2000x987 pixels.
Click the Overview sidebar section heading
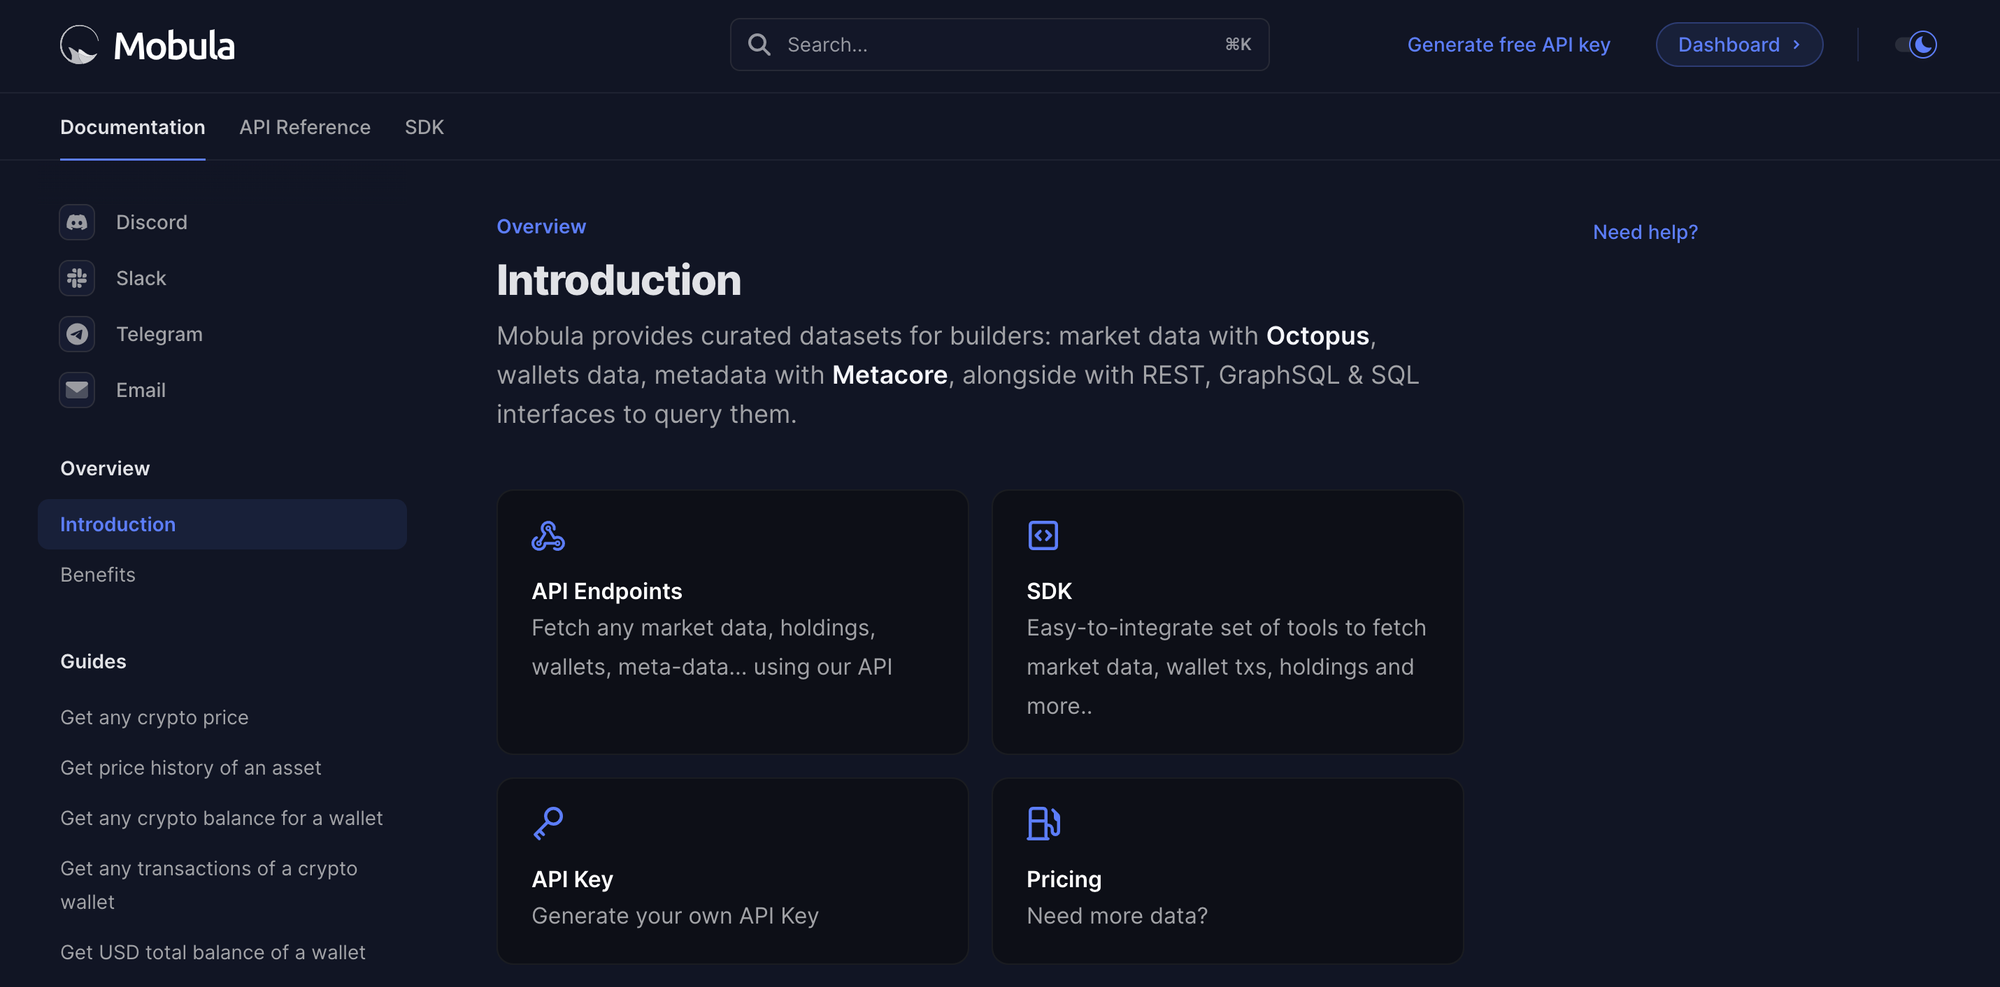click(105, 469)
